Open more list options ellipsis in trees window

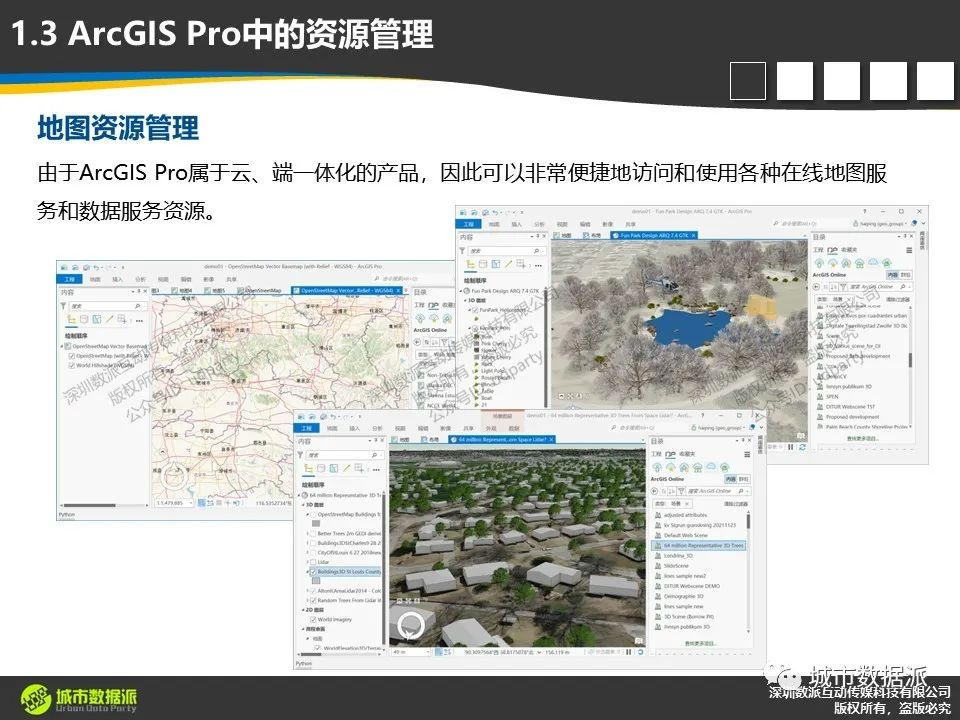(x=376, y=470)
